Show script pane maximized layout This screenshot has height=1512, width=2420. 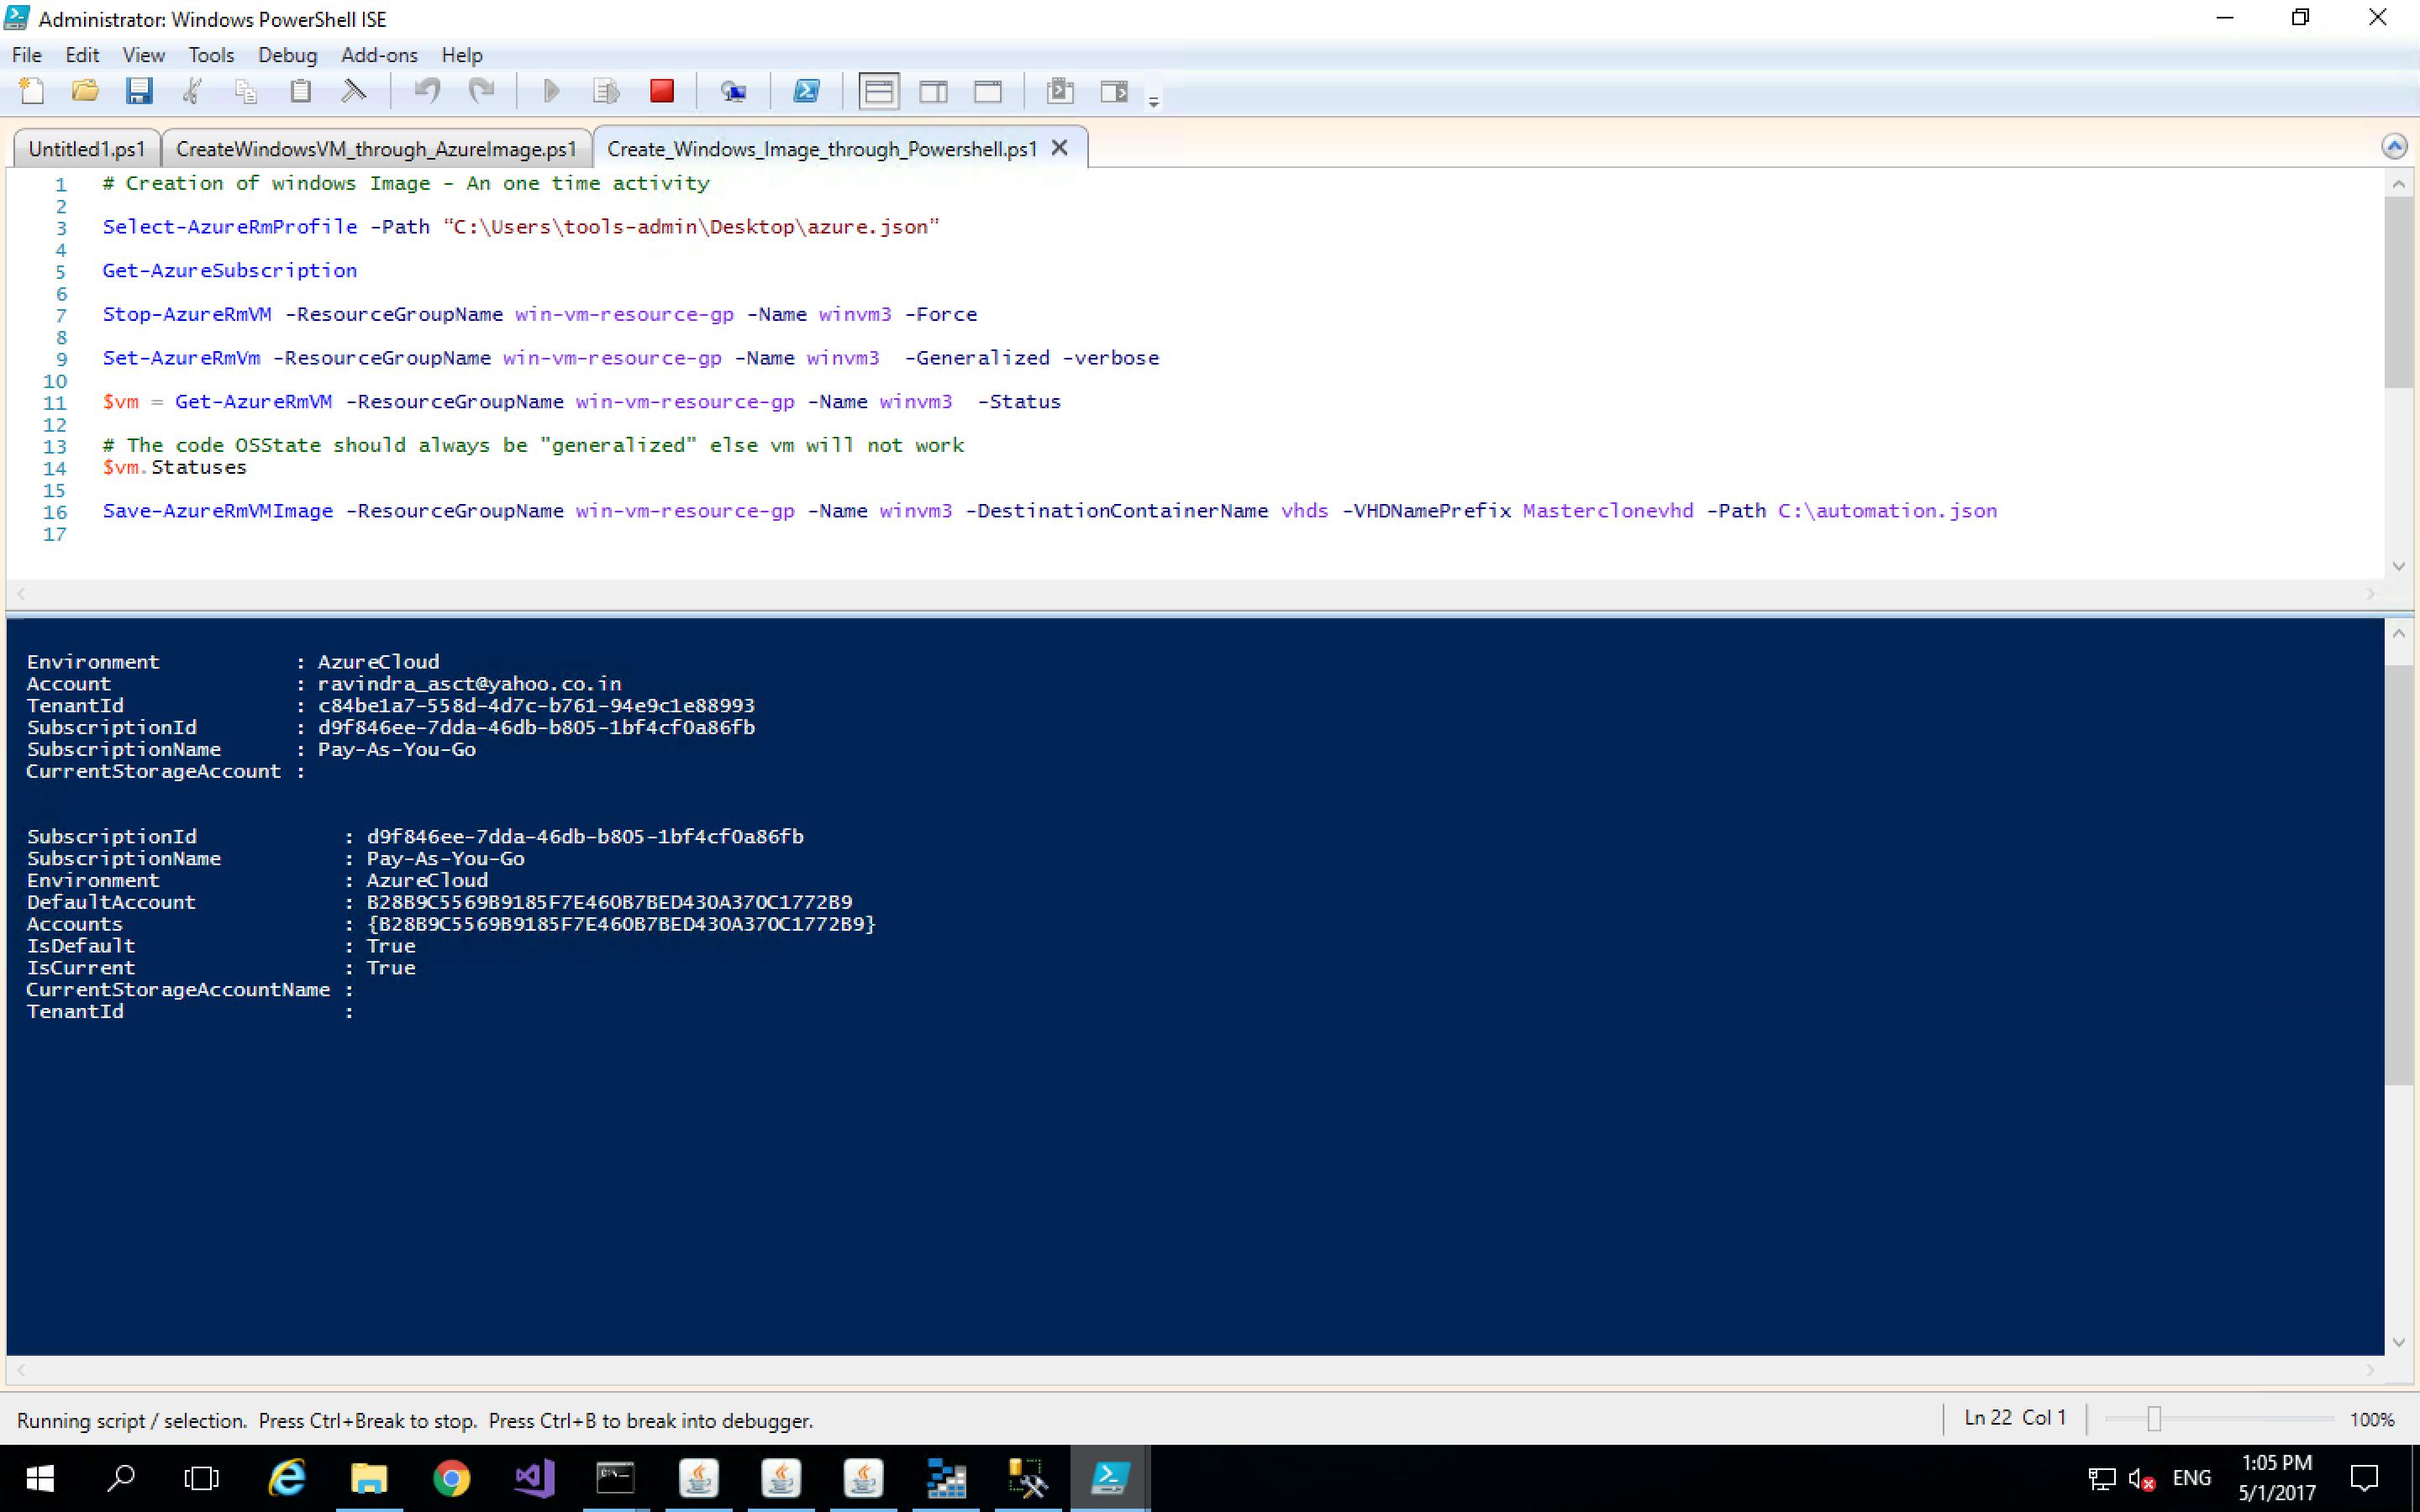point(988,92)
